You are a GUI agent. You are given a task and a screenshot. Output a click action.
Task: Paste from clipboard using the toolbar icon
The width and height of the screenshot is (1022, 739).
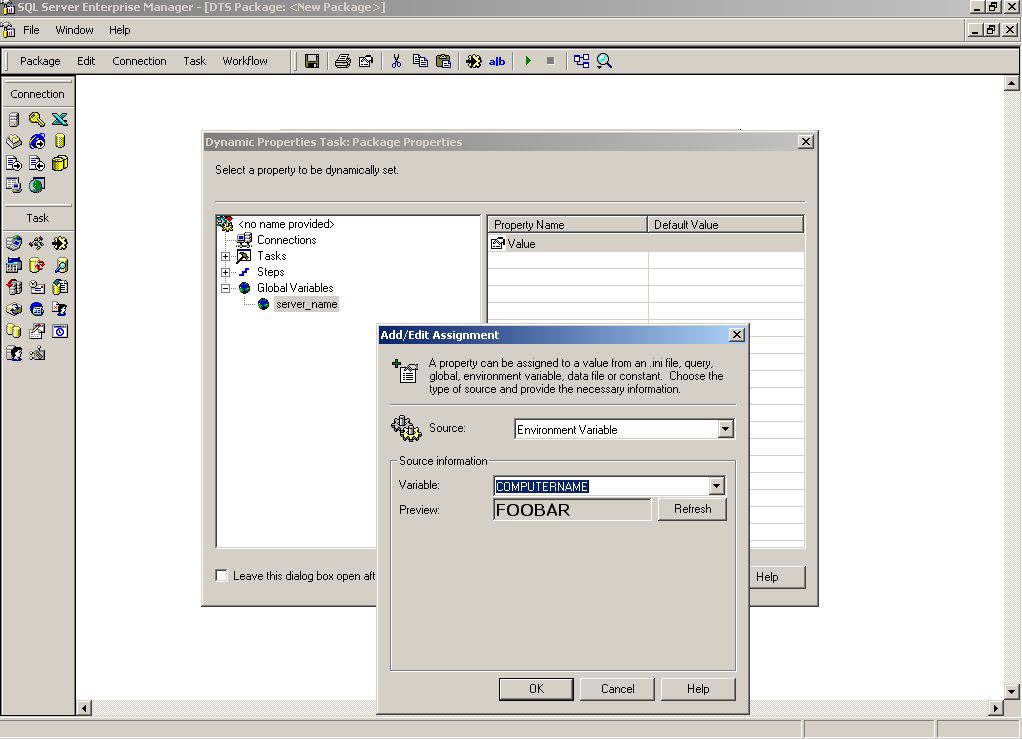[443, 61]
